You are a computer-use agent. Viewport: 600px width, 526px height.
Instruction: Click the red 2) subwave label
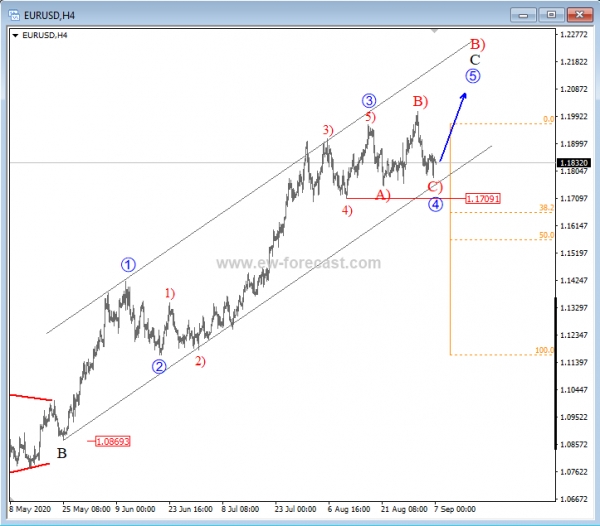[200, 361]
